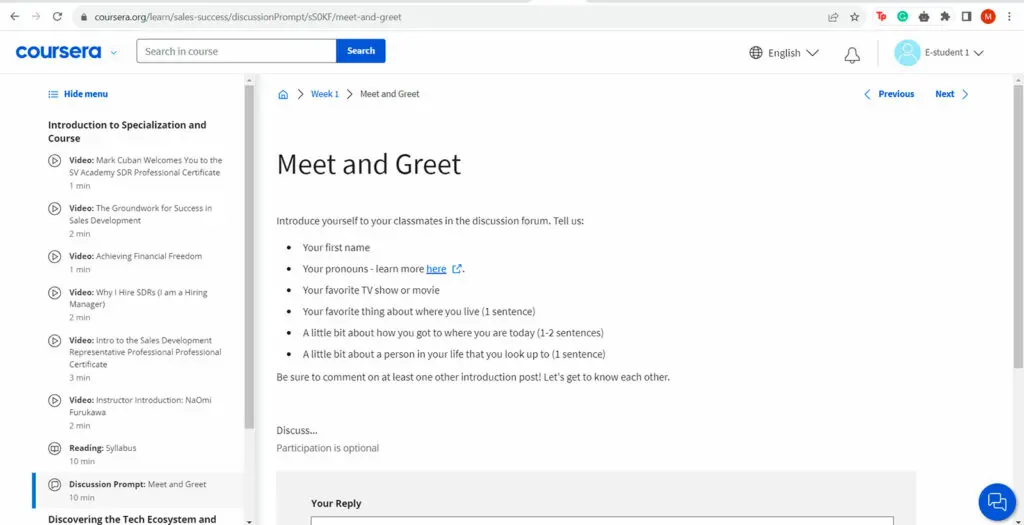Click the Discussion Prompt speech bubble icon
This screenshot has width=1024, height=525.
[x=55, y=485]
